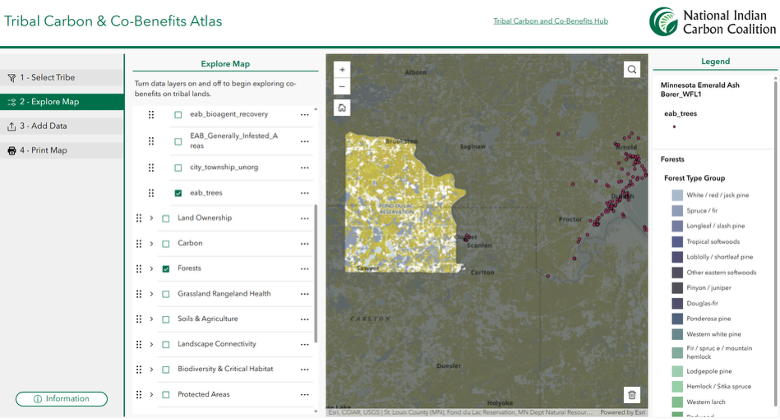
Task: Expand the Carbon layer group
Action: [152, 243]
